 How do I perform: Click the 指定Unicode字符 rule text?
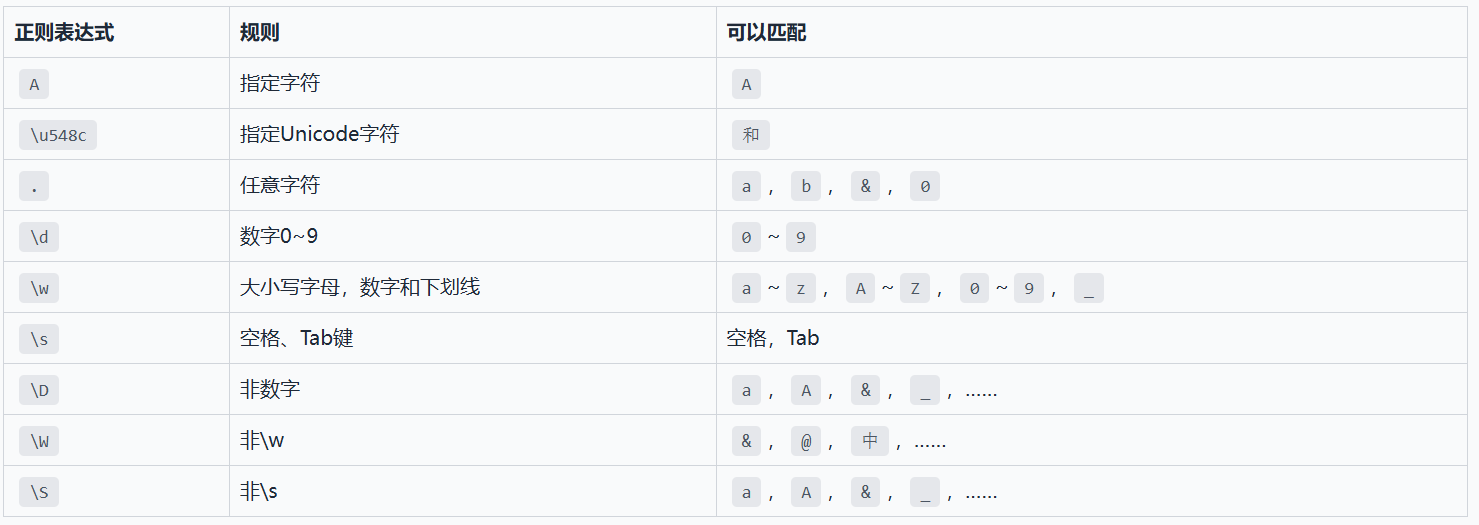click(x=320, y=134)
